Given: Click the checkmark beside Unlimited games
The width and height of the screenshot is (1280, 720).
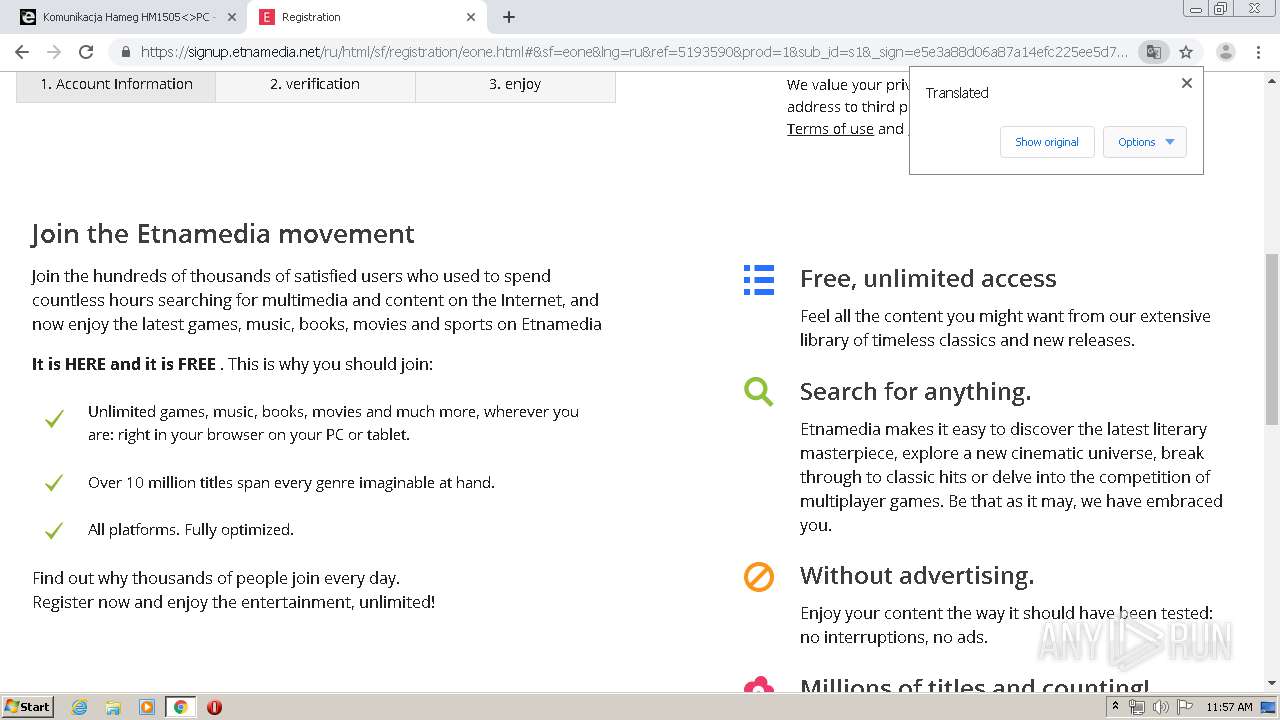Looking at the screenshot, I should [54, 419].
